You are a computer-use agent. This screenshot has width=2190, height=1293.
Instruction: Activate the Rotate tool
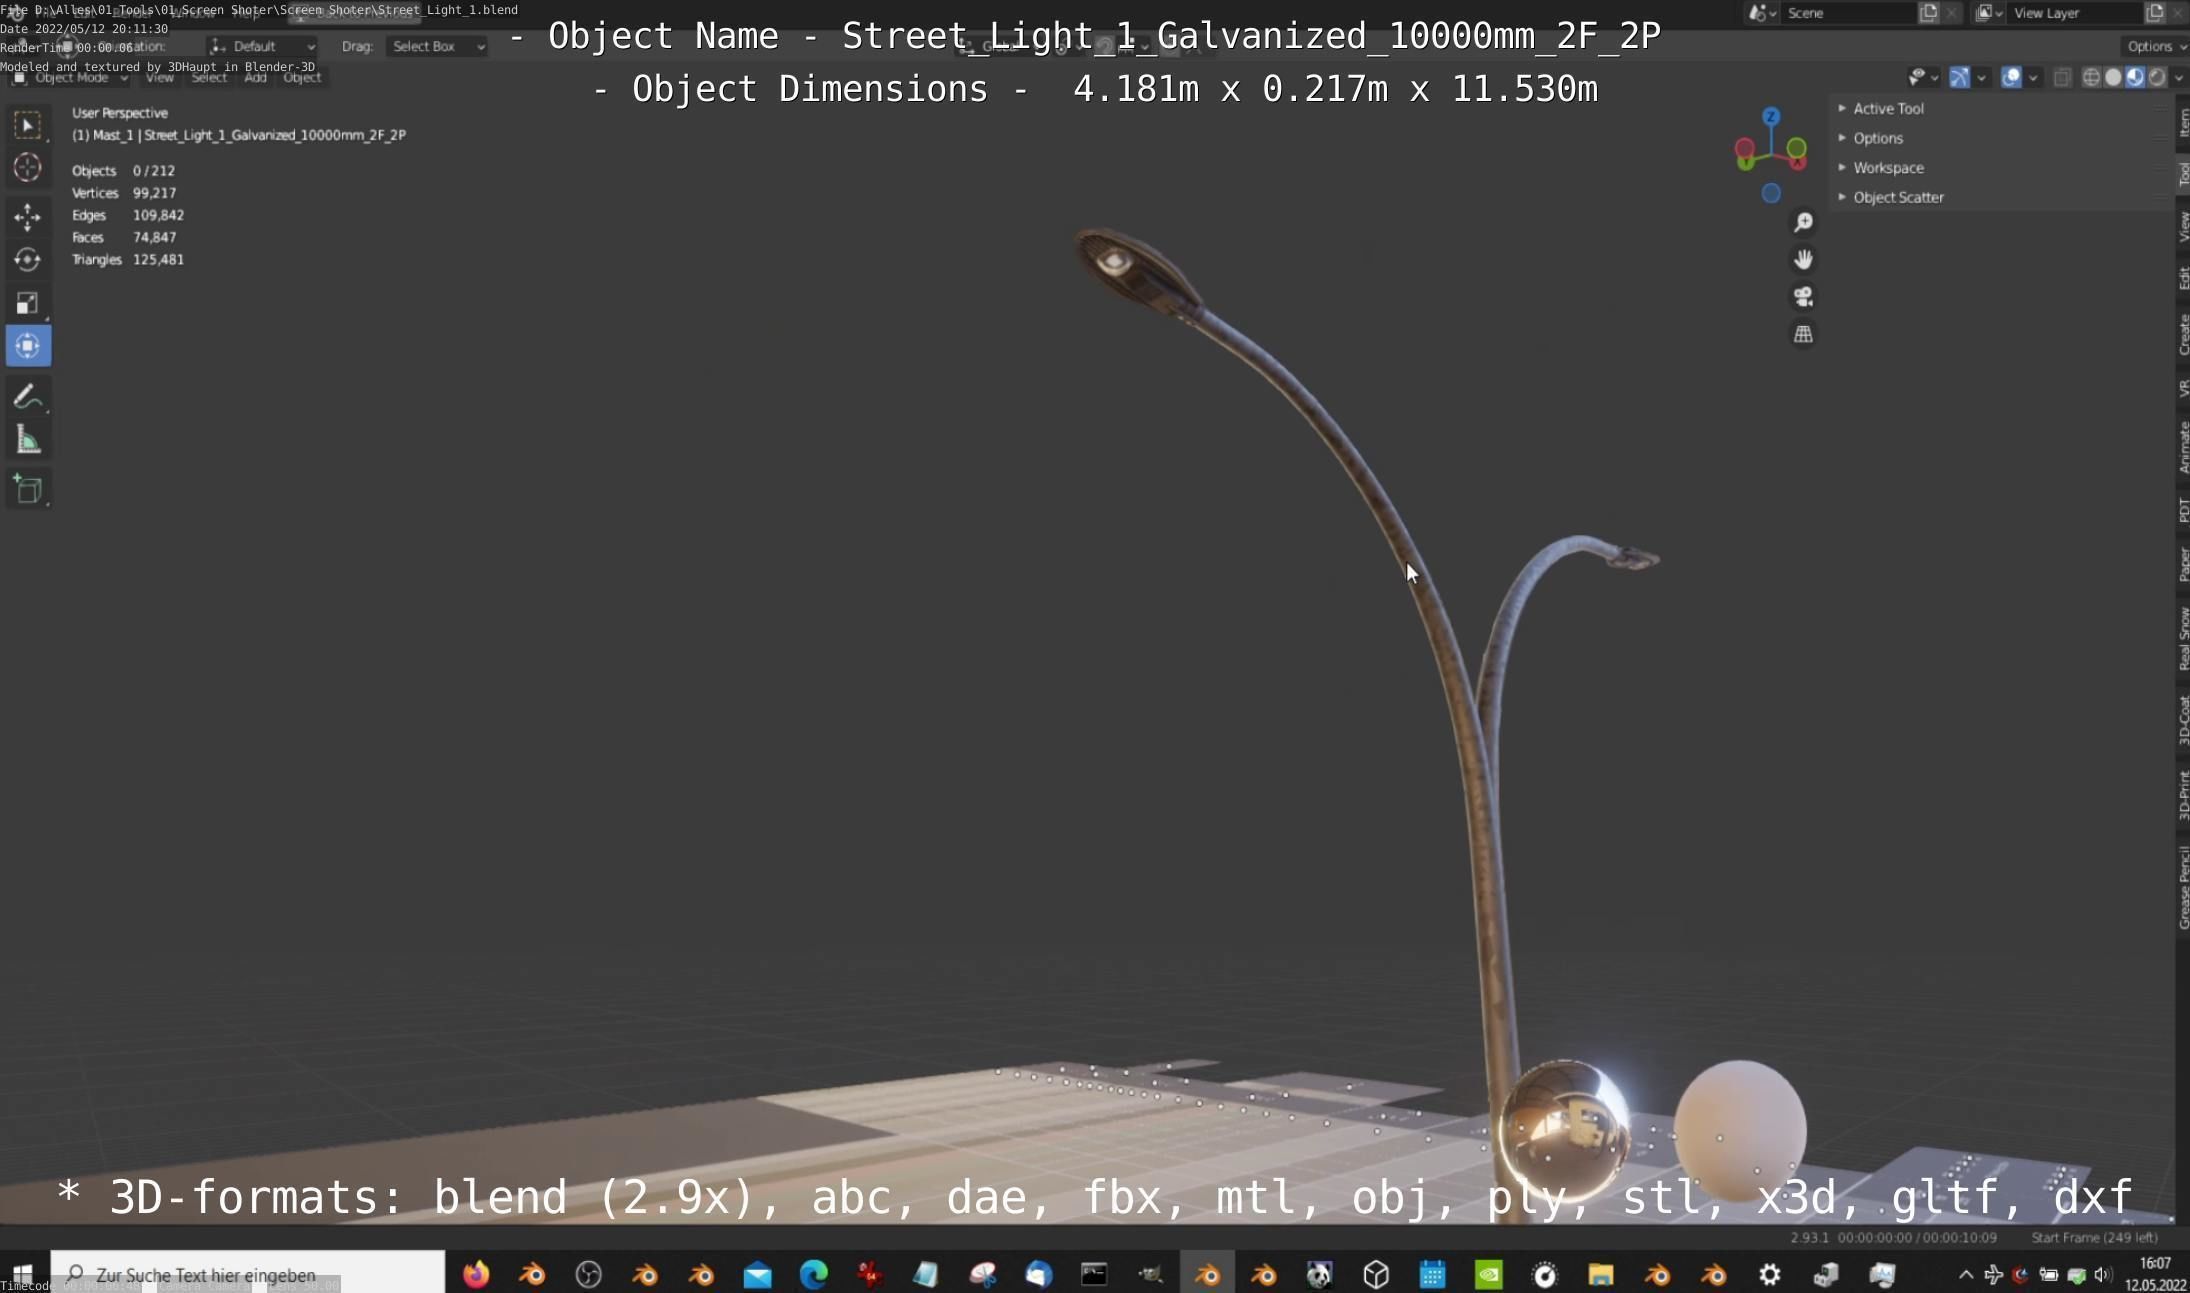27,260
